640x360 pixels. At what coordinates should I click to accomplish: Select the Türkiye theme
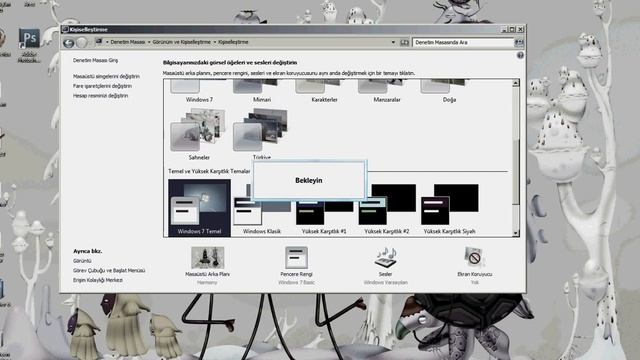pos(262,134)
